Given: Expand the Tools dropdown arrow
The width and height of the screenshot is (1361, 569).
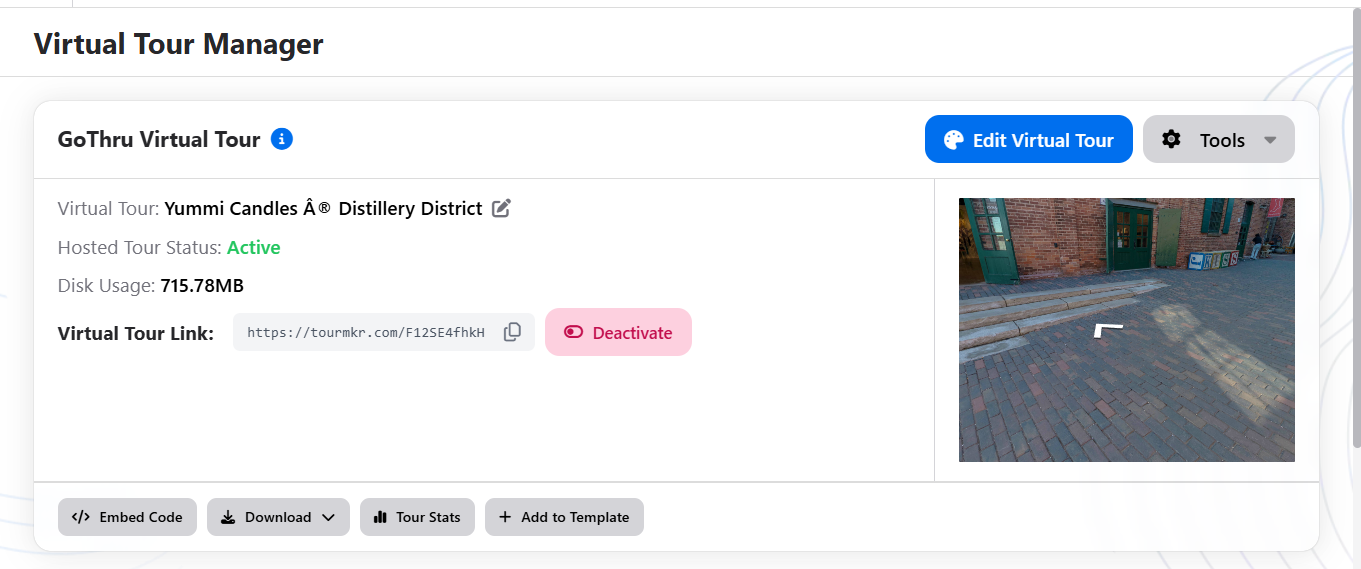Looking at the screenshot, I should coord(1270,140).
